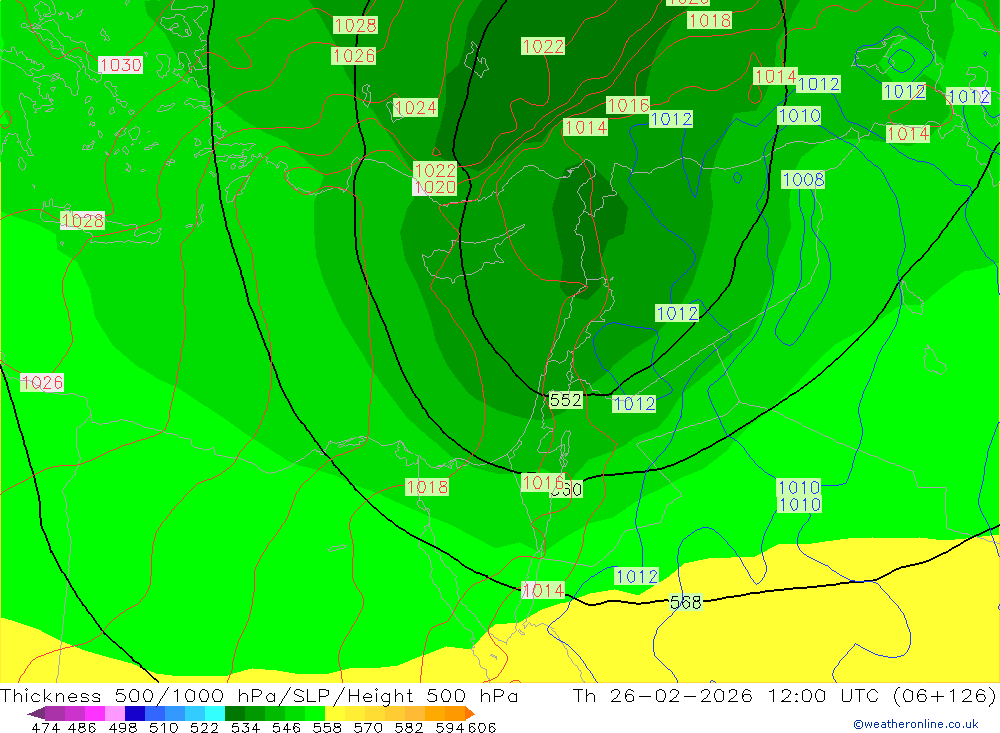Click the 552 height contour label

click(x=566, y=400)
